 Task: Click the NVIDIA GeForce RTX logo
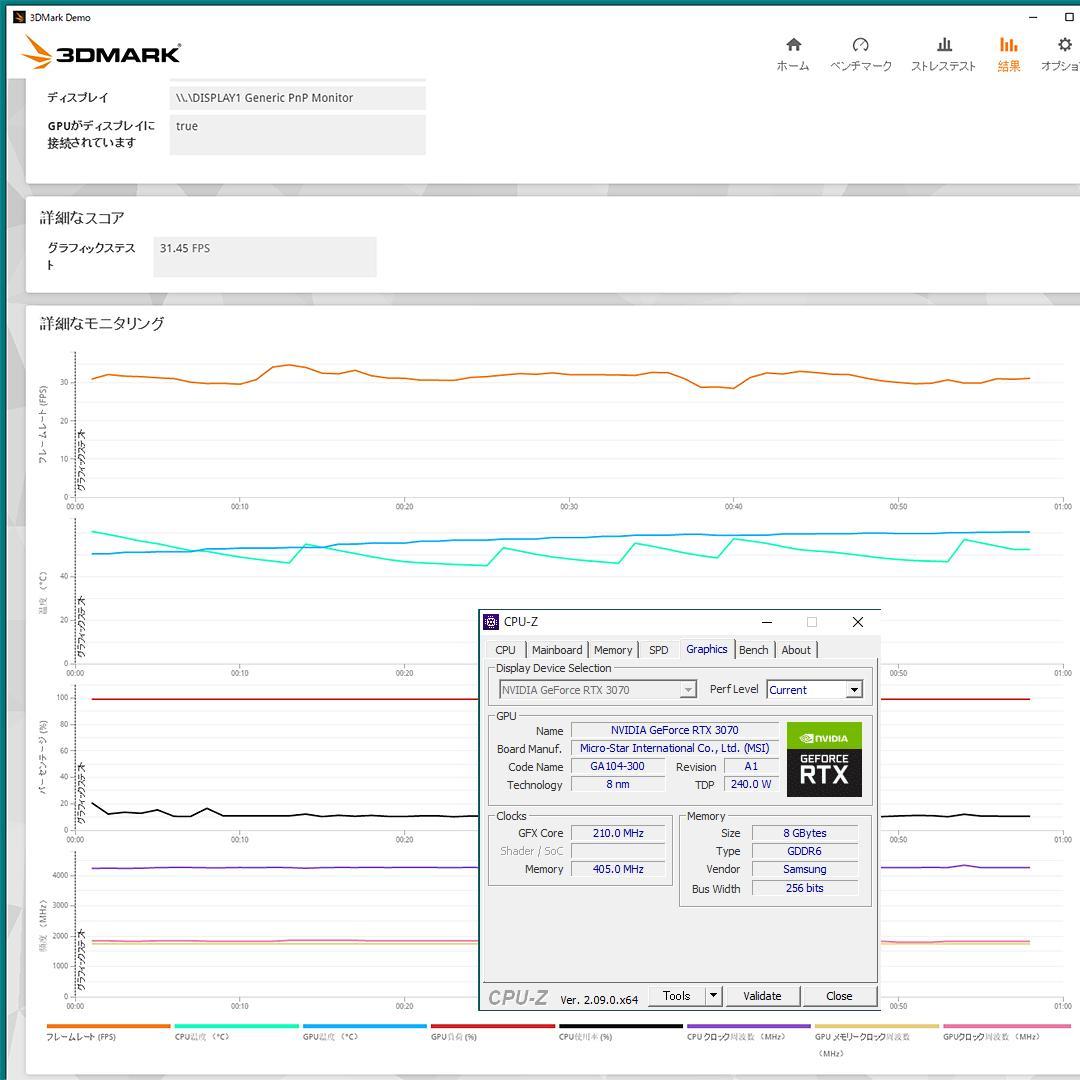pyautogui.click(x=824, y=759)
